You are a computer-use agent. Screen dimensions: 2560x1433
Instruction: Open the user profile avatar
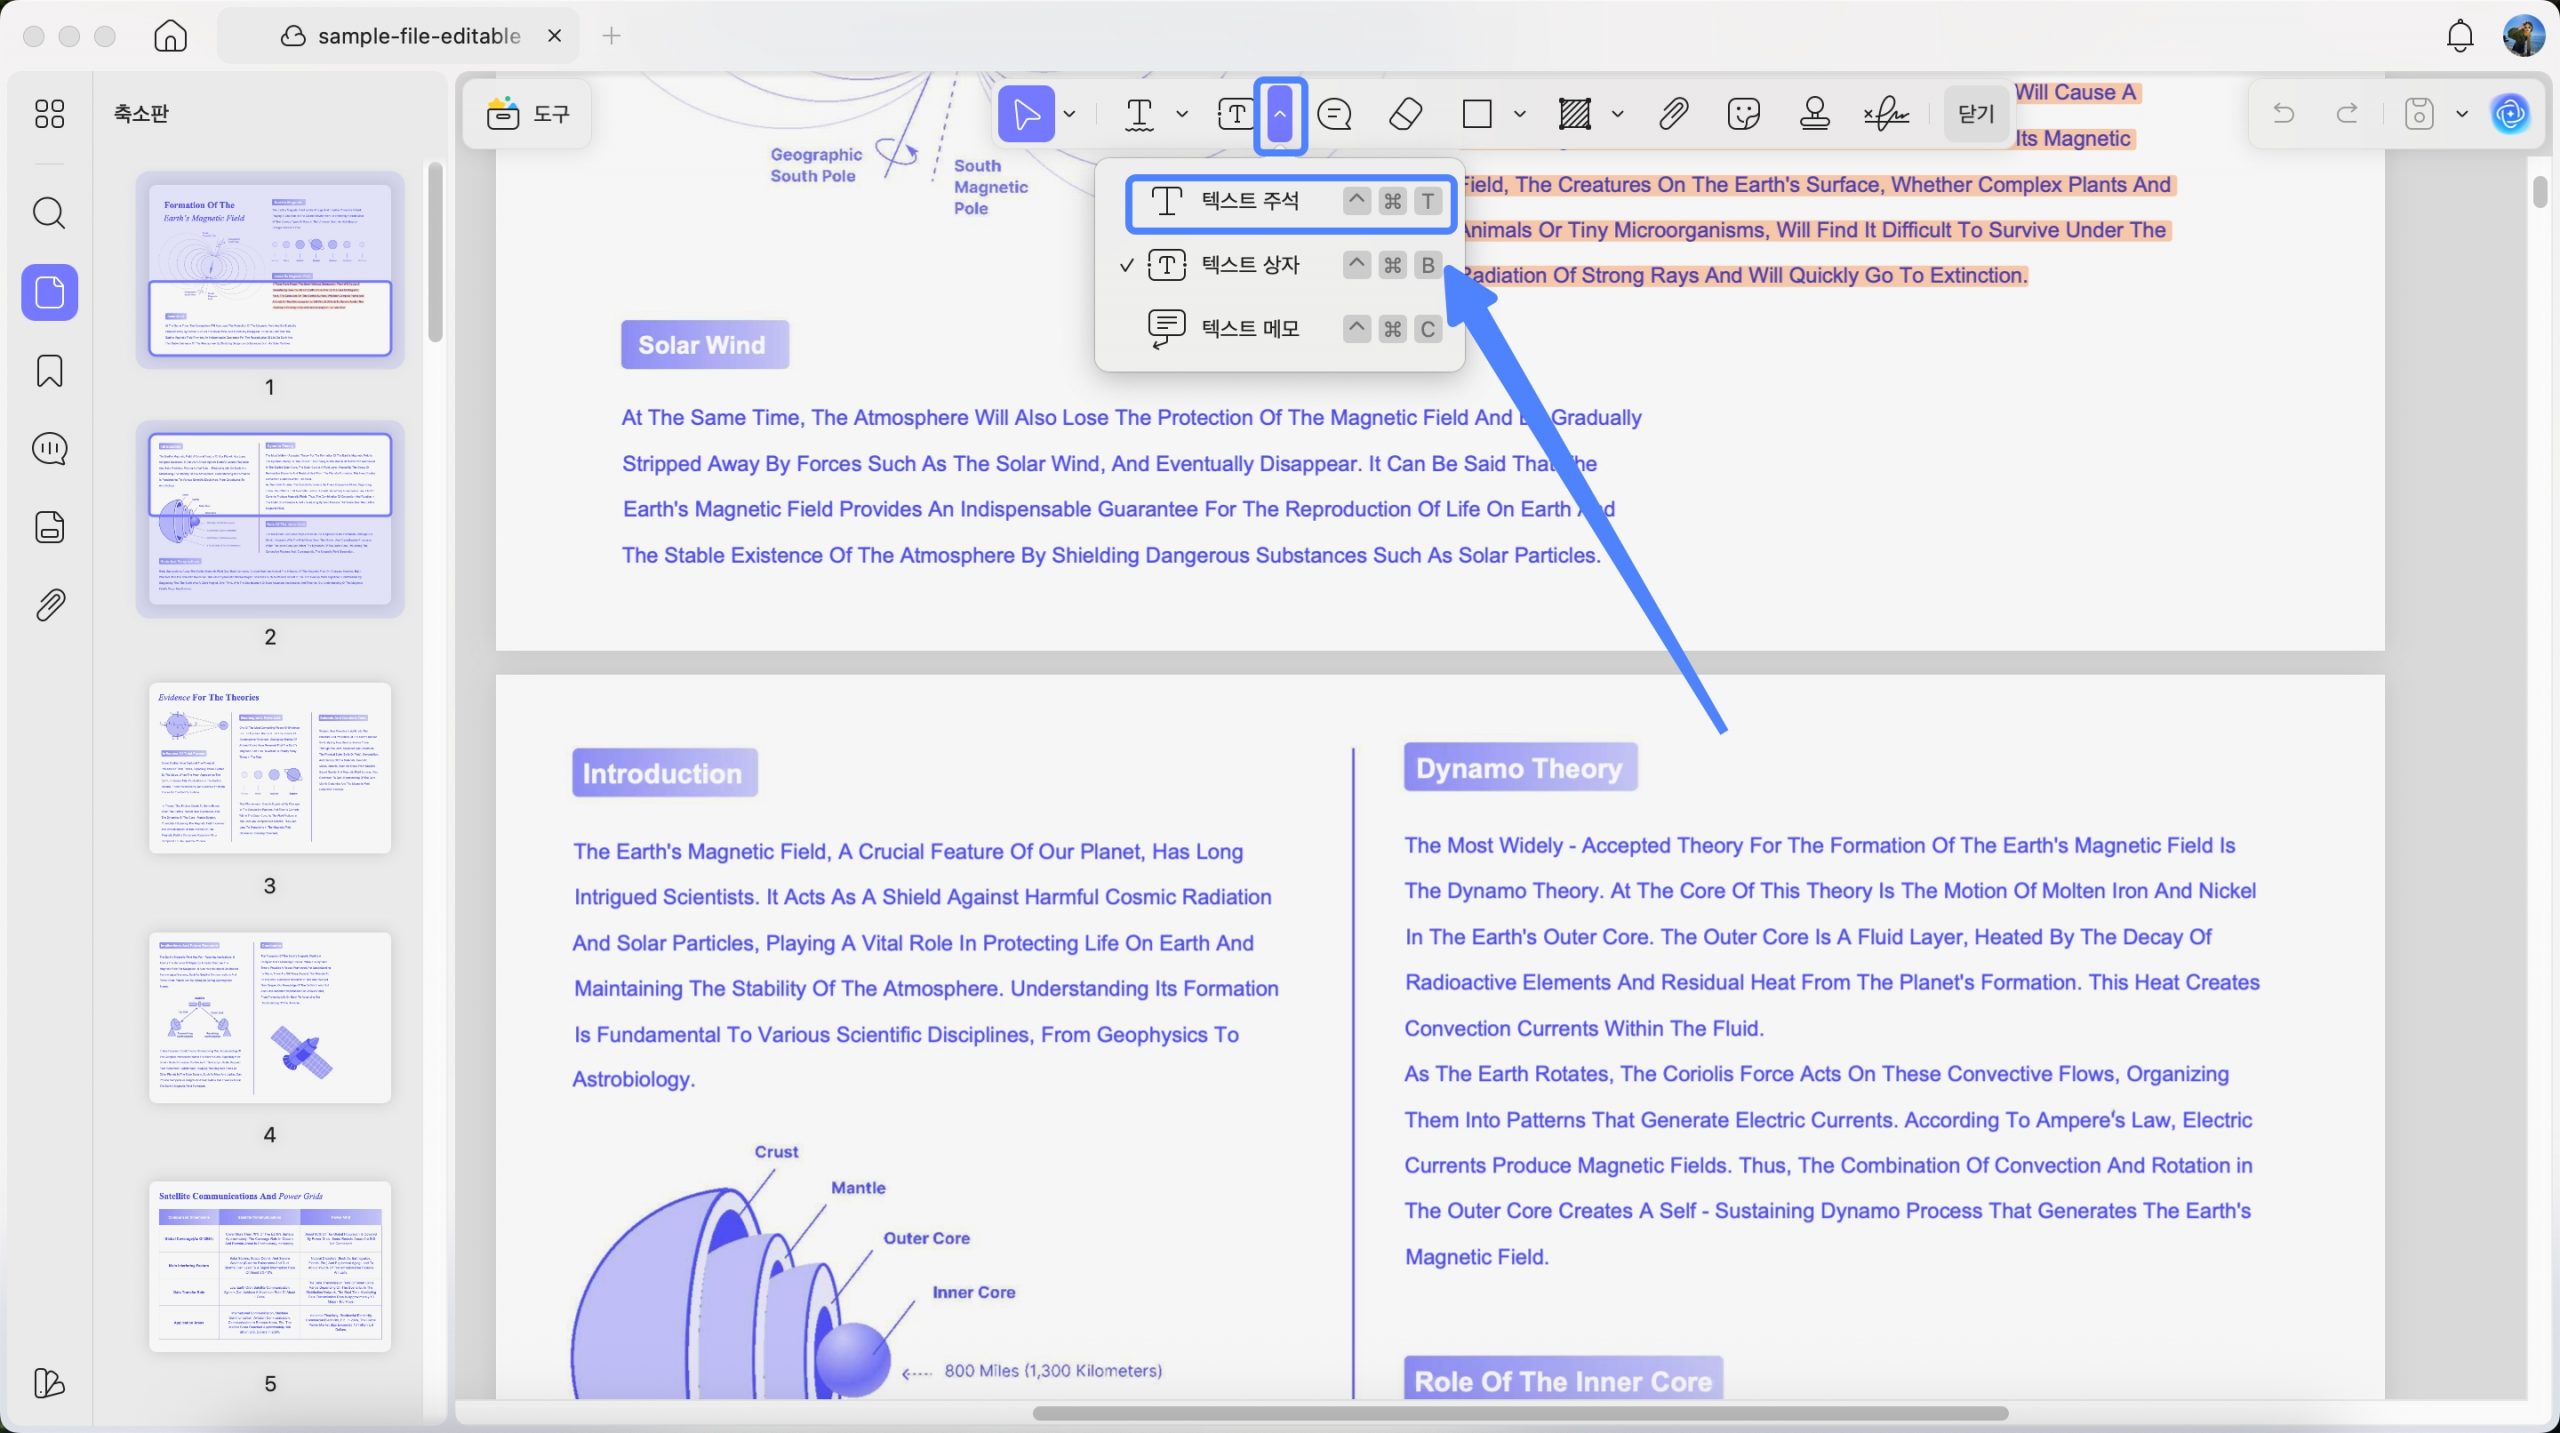(x=2523, y=36)
